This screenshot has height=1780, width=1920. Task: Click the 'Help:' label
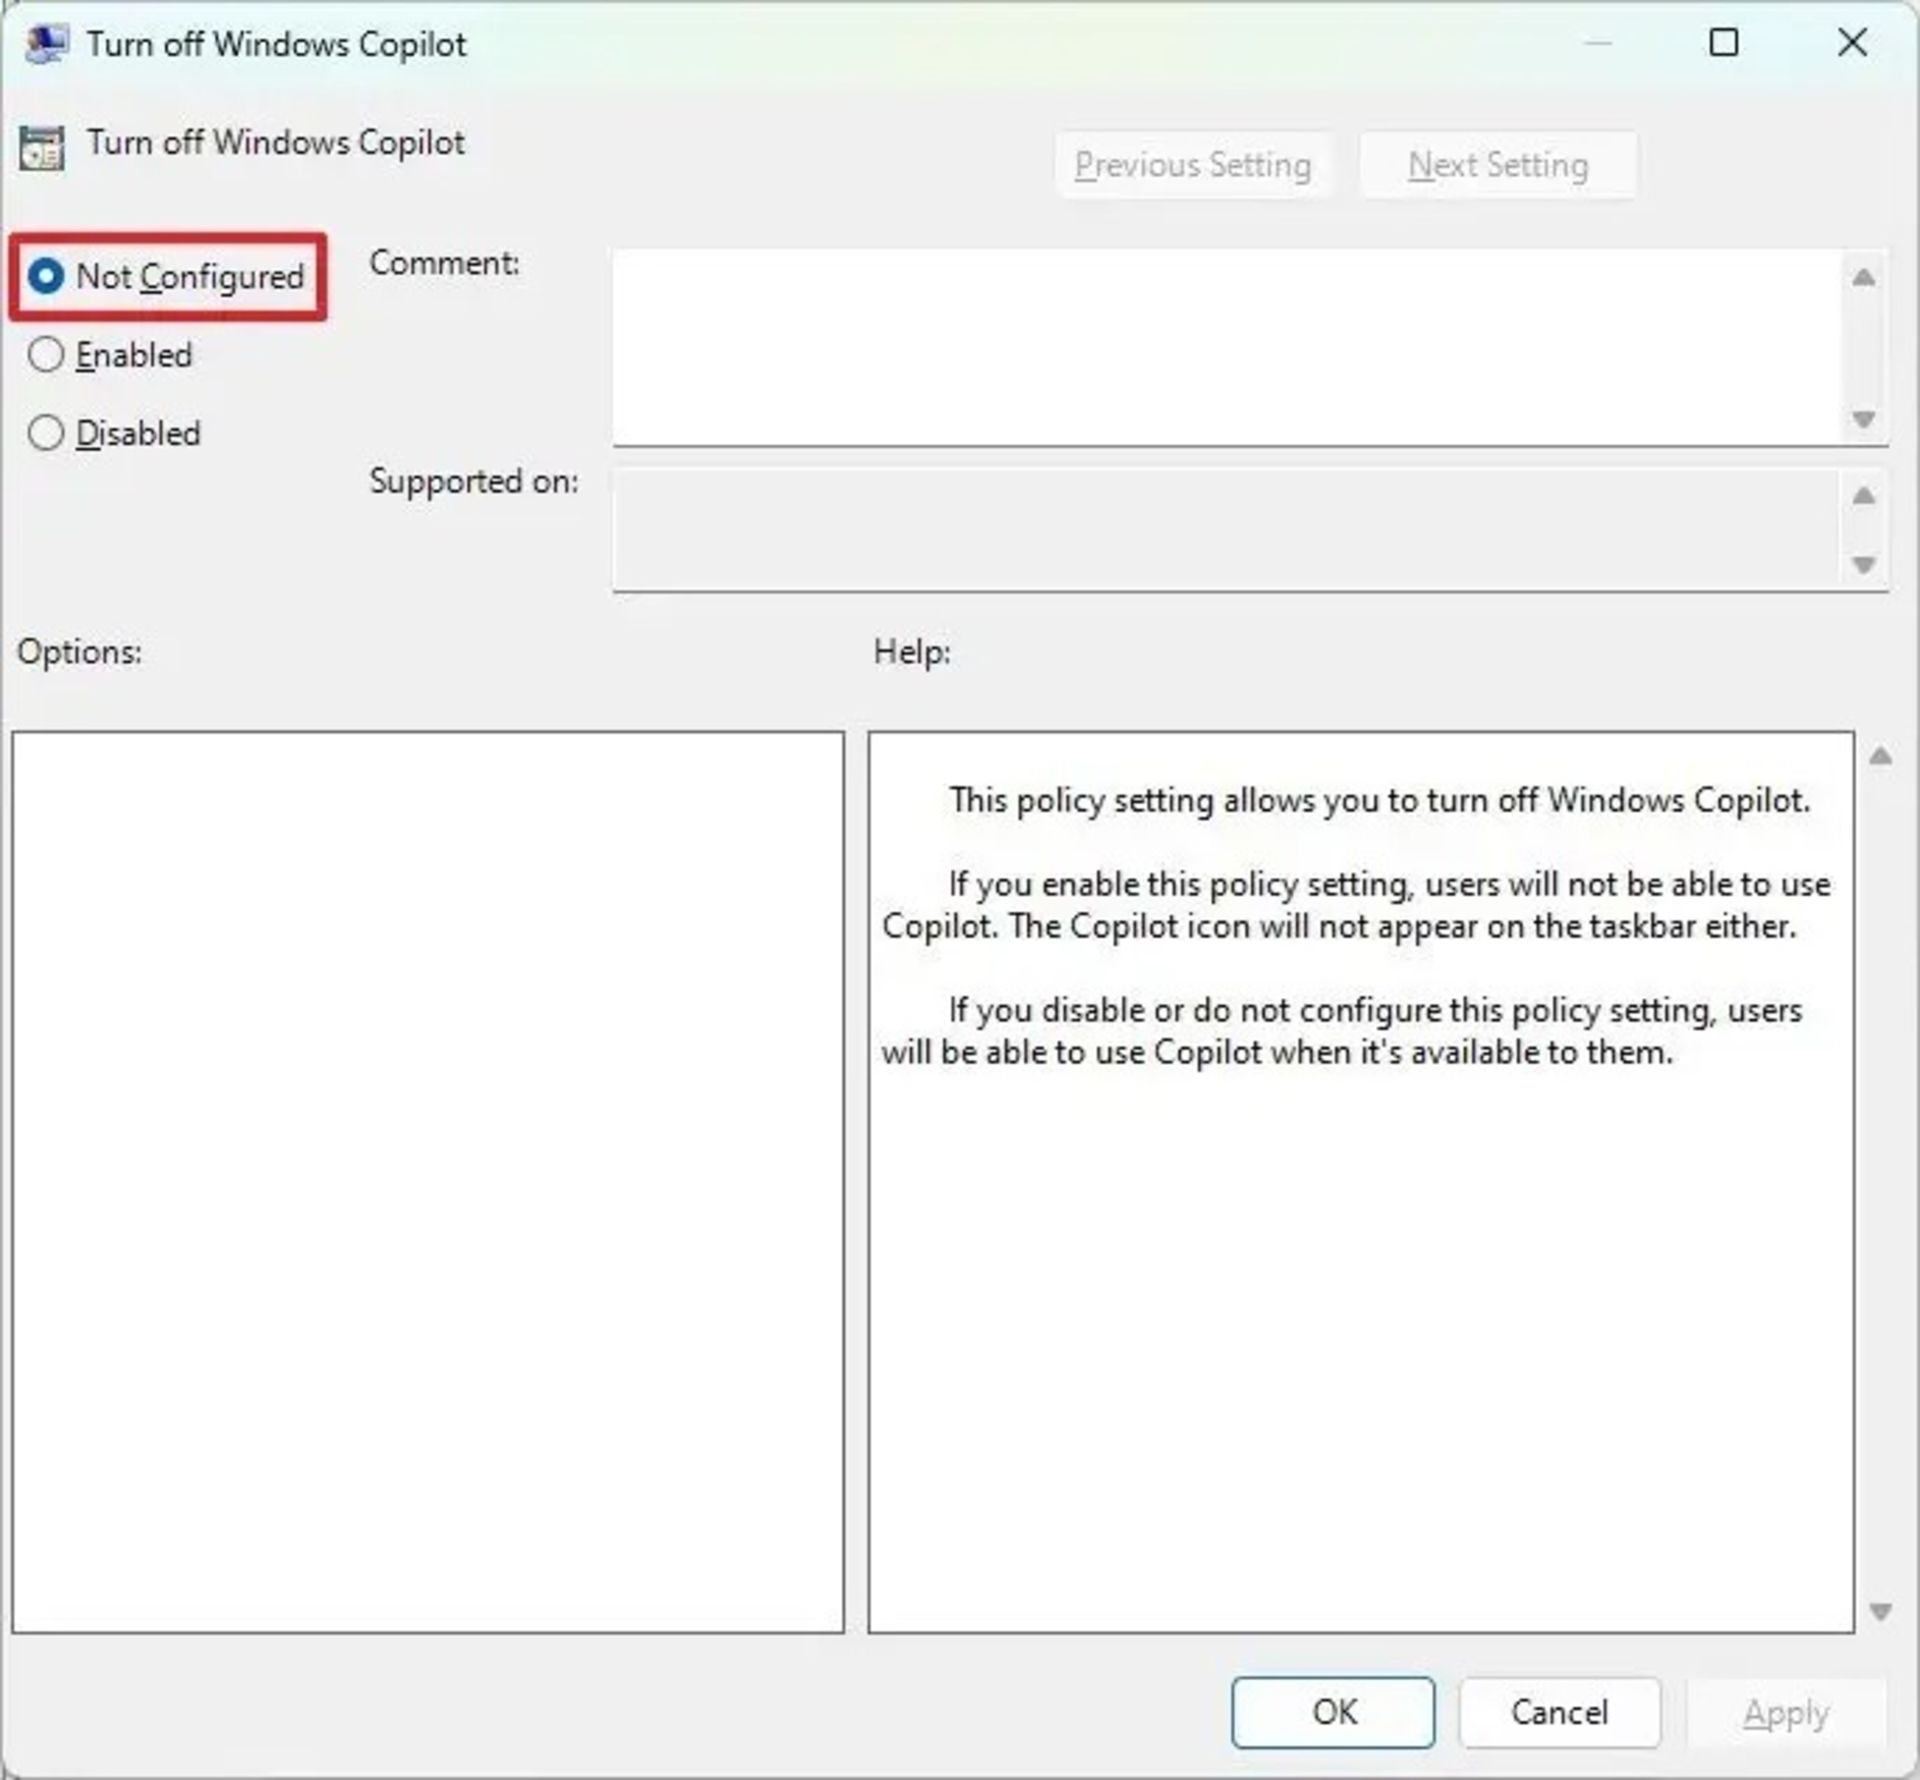(x=912, y=652)
